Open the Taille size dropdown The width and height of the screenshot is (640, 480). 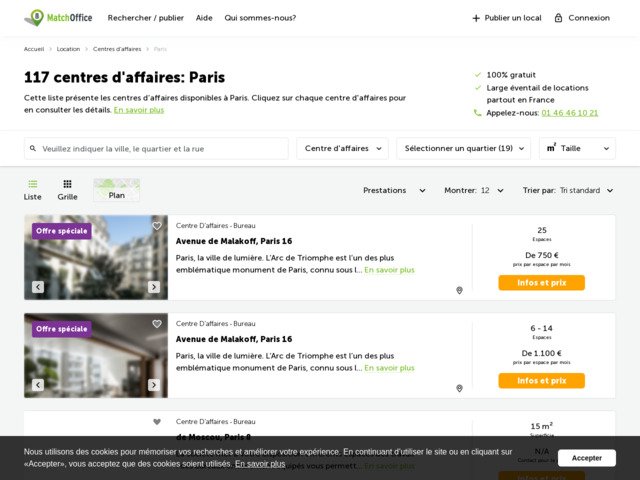[x=577, y=149]
